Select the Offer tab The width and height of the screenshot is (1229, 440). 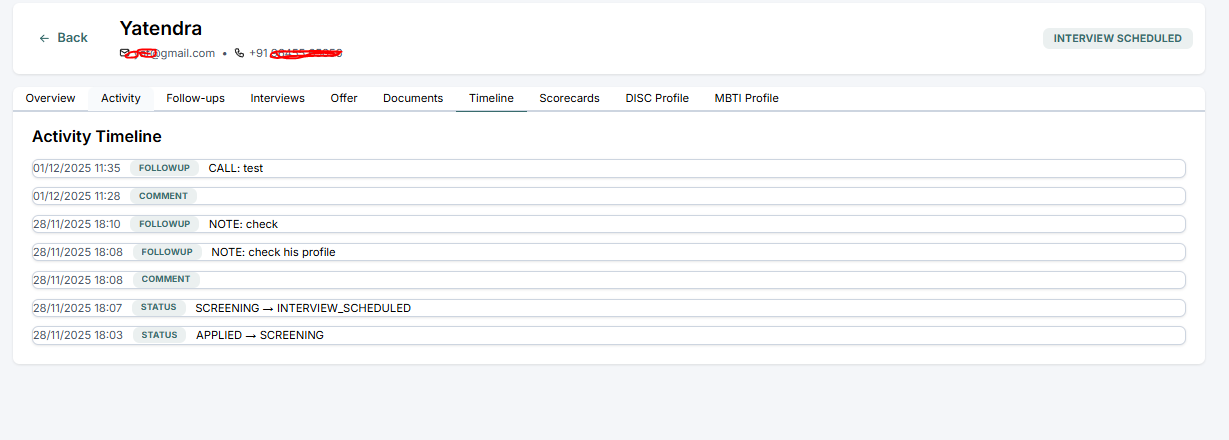tap(344, 98)
